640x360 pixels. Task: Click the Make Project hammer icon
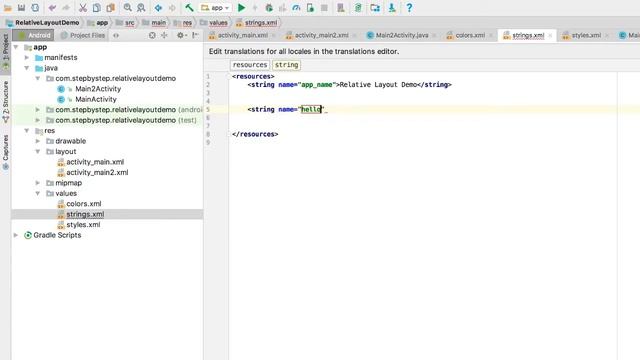coord(189,7)
